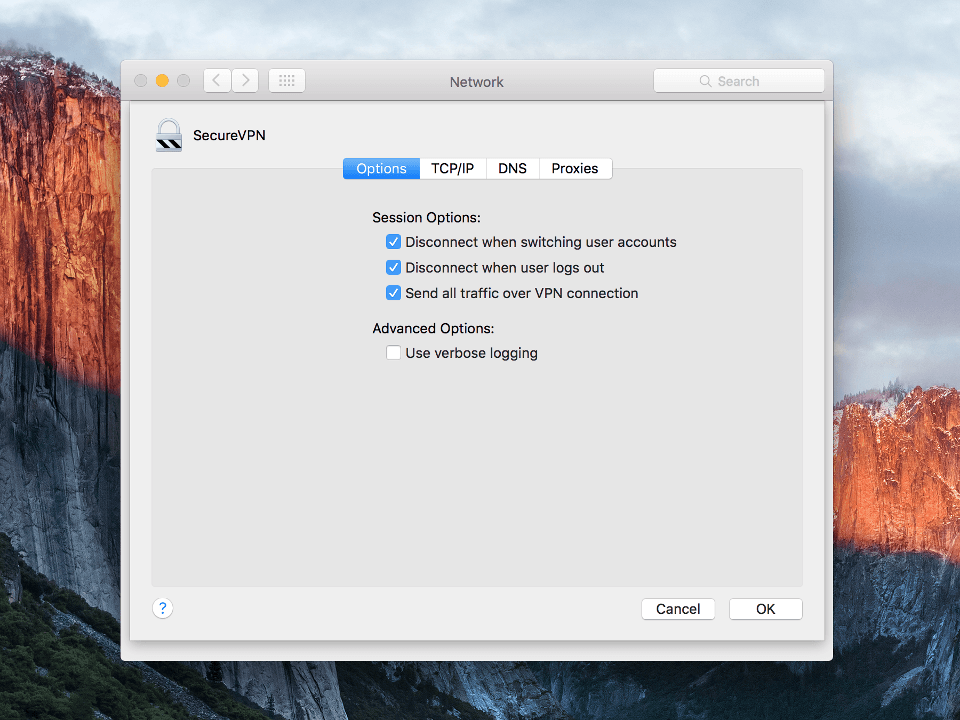Switch to the TCP/IP tab
This screenshot has height=720, width=960.
tap(452, 168)
